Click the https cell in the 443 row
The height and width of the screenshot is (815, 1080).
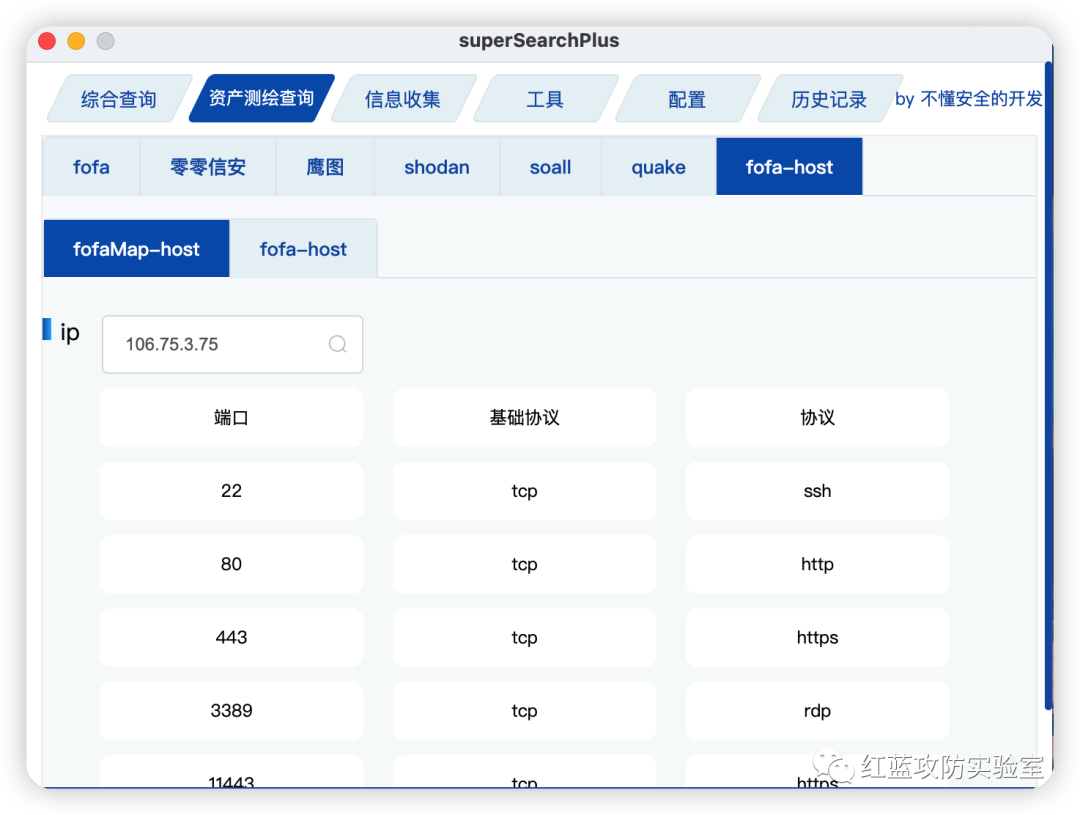[818, 637]
